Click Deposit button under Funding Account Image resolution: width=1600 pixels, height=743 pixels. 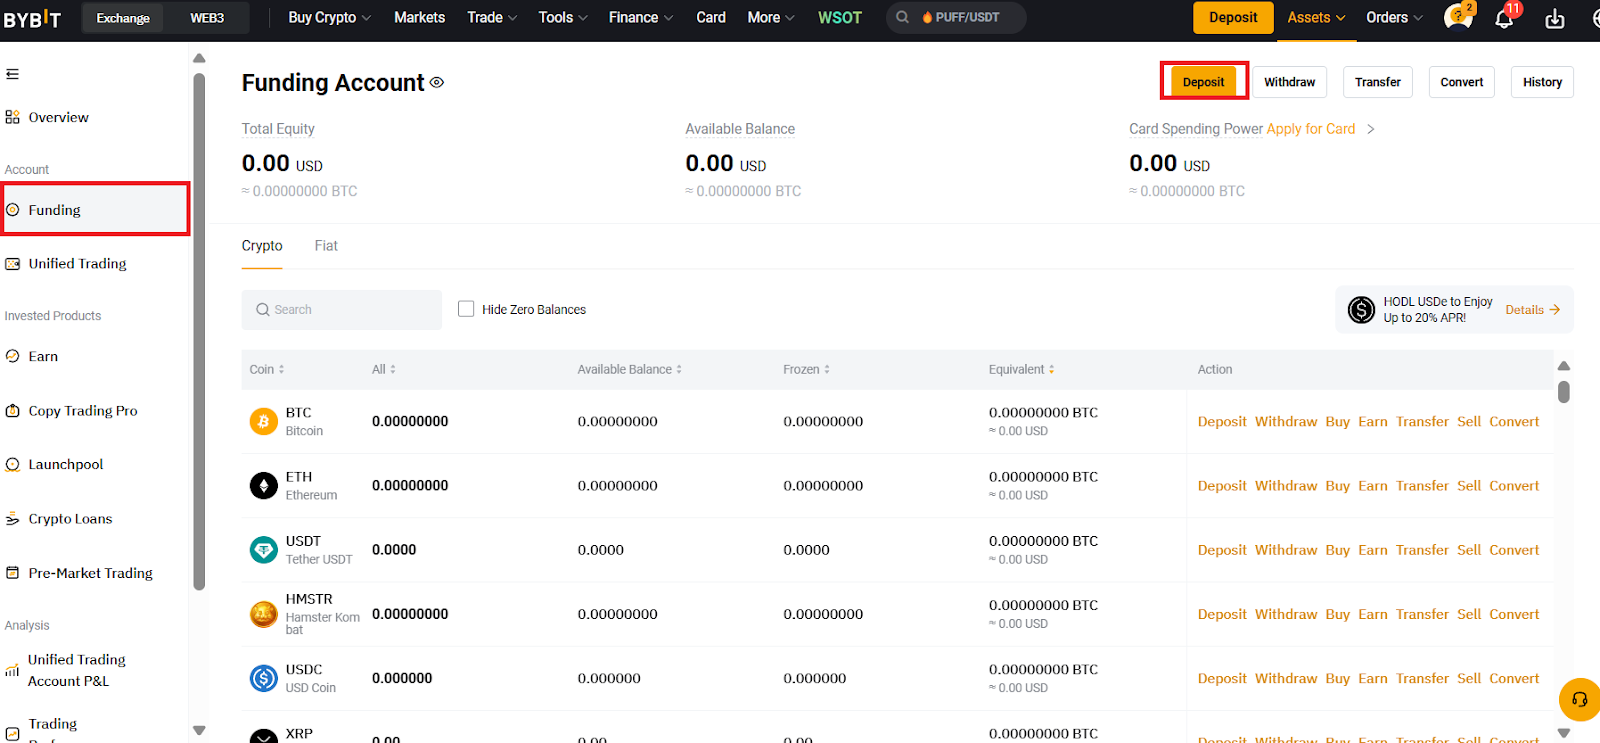coord(1203,82)
